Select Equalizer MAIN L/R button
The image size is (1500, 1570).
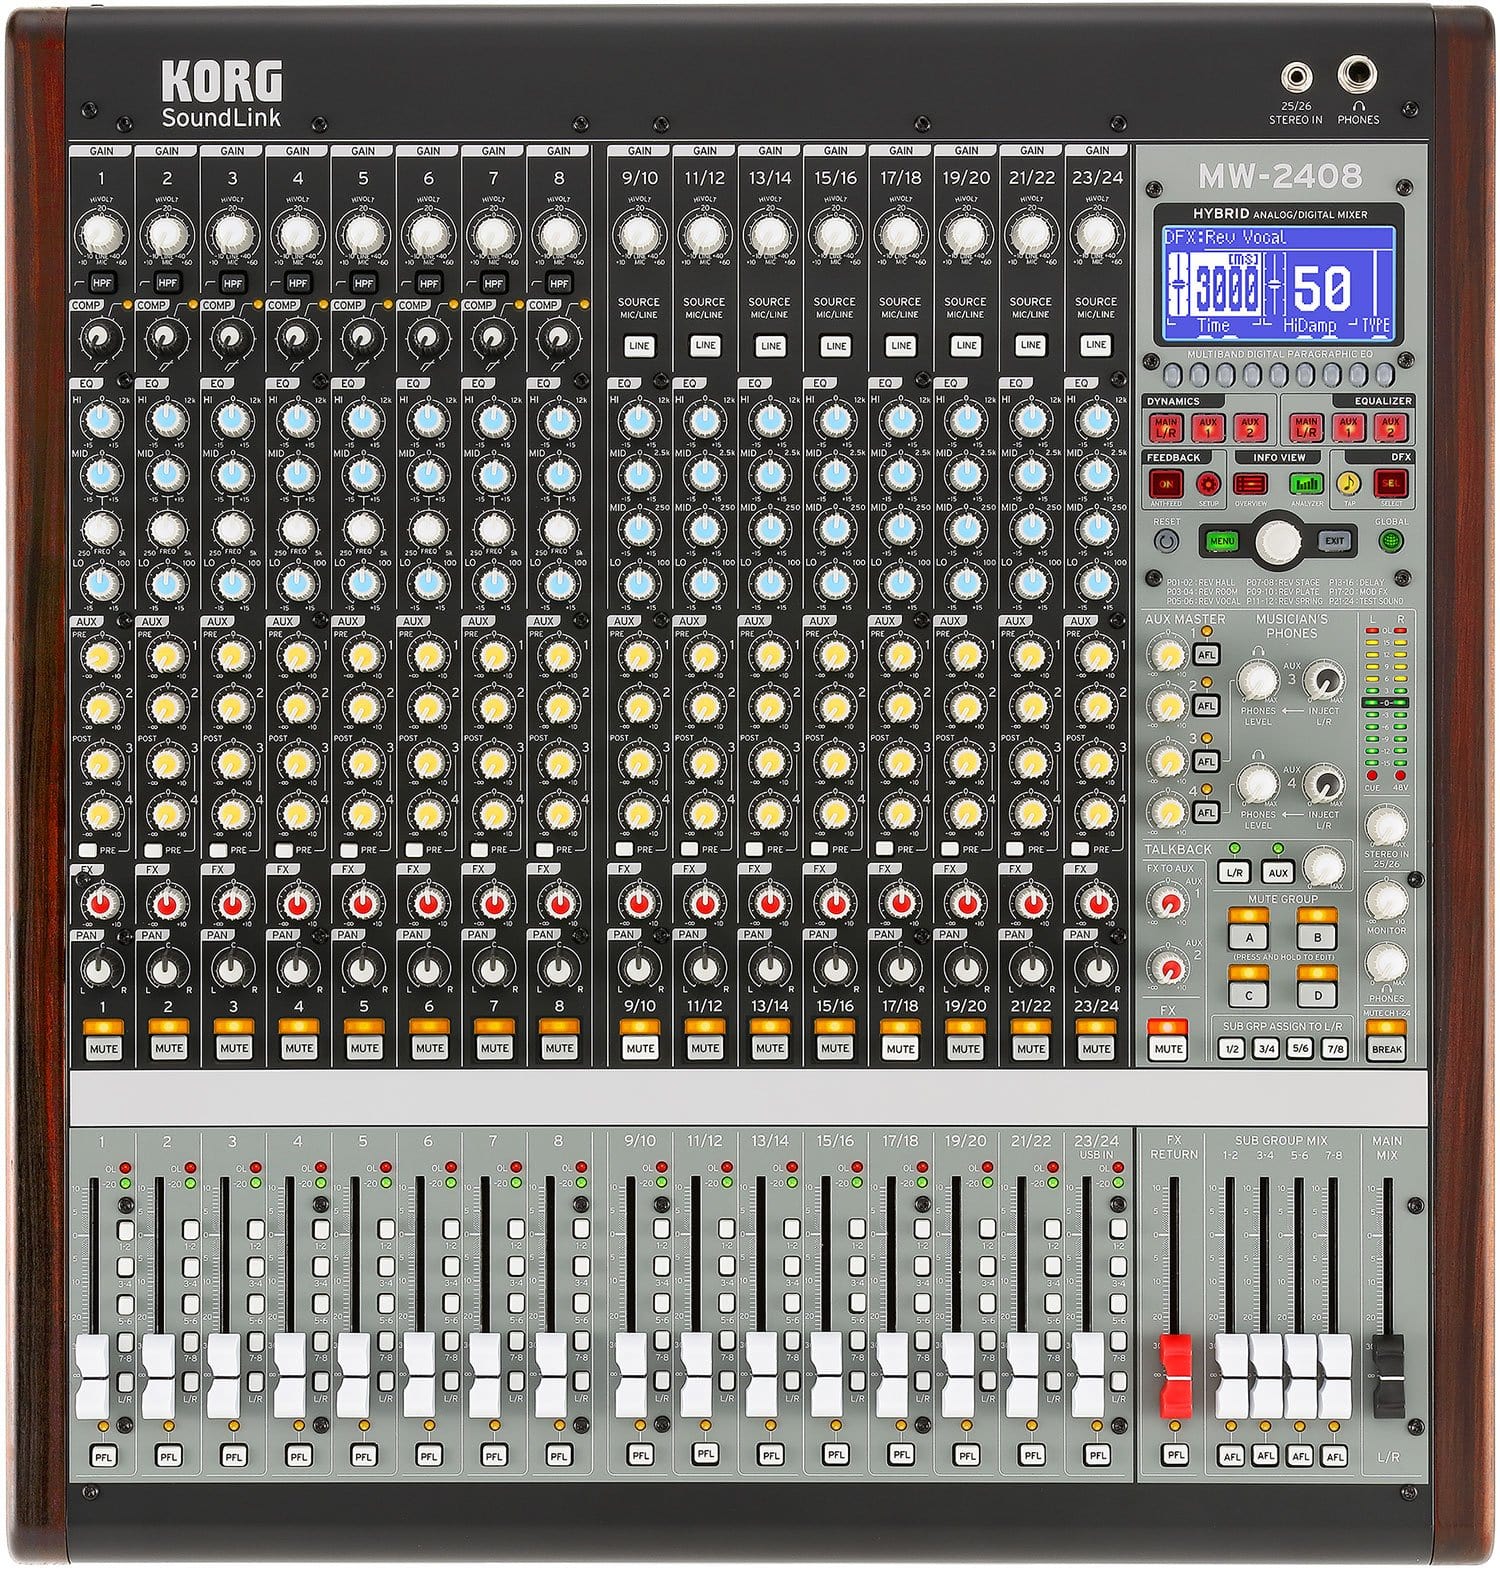point(1306,428)
